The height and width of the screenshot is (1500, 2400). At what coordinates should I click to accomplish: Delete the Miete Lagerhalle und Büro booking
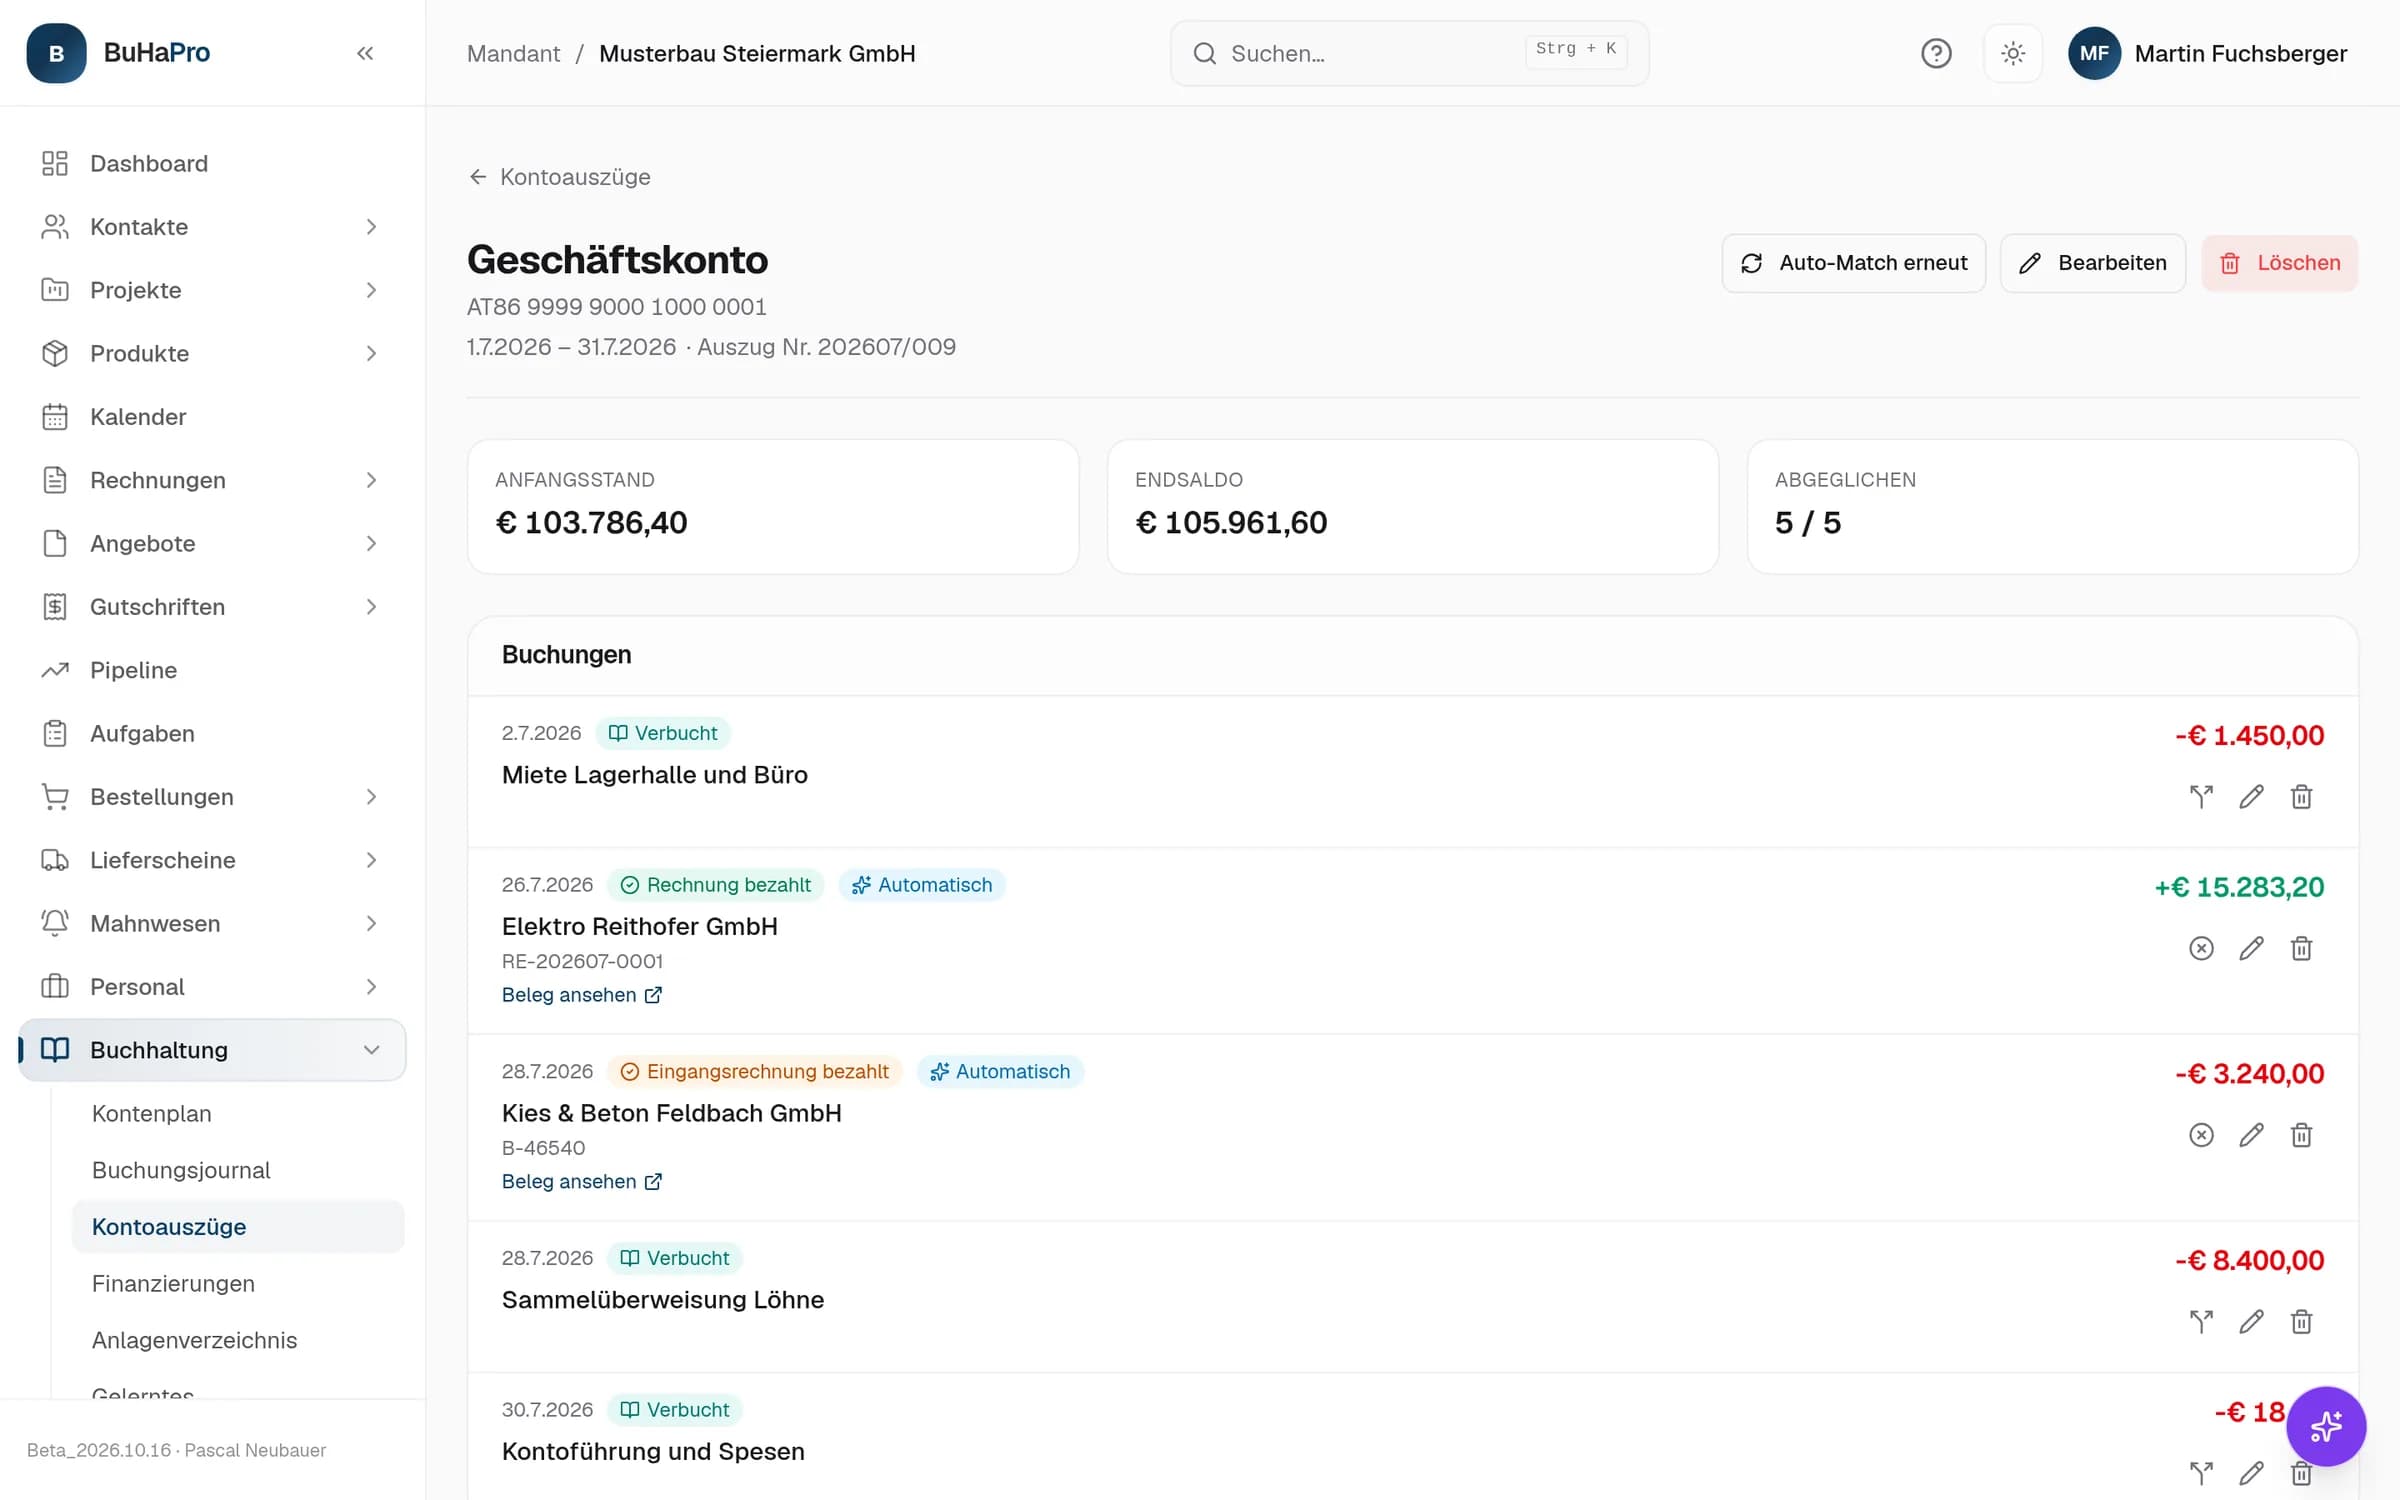pos(2301,797)
